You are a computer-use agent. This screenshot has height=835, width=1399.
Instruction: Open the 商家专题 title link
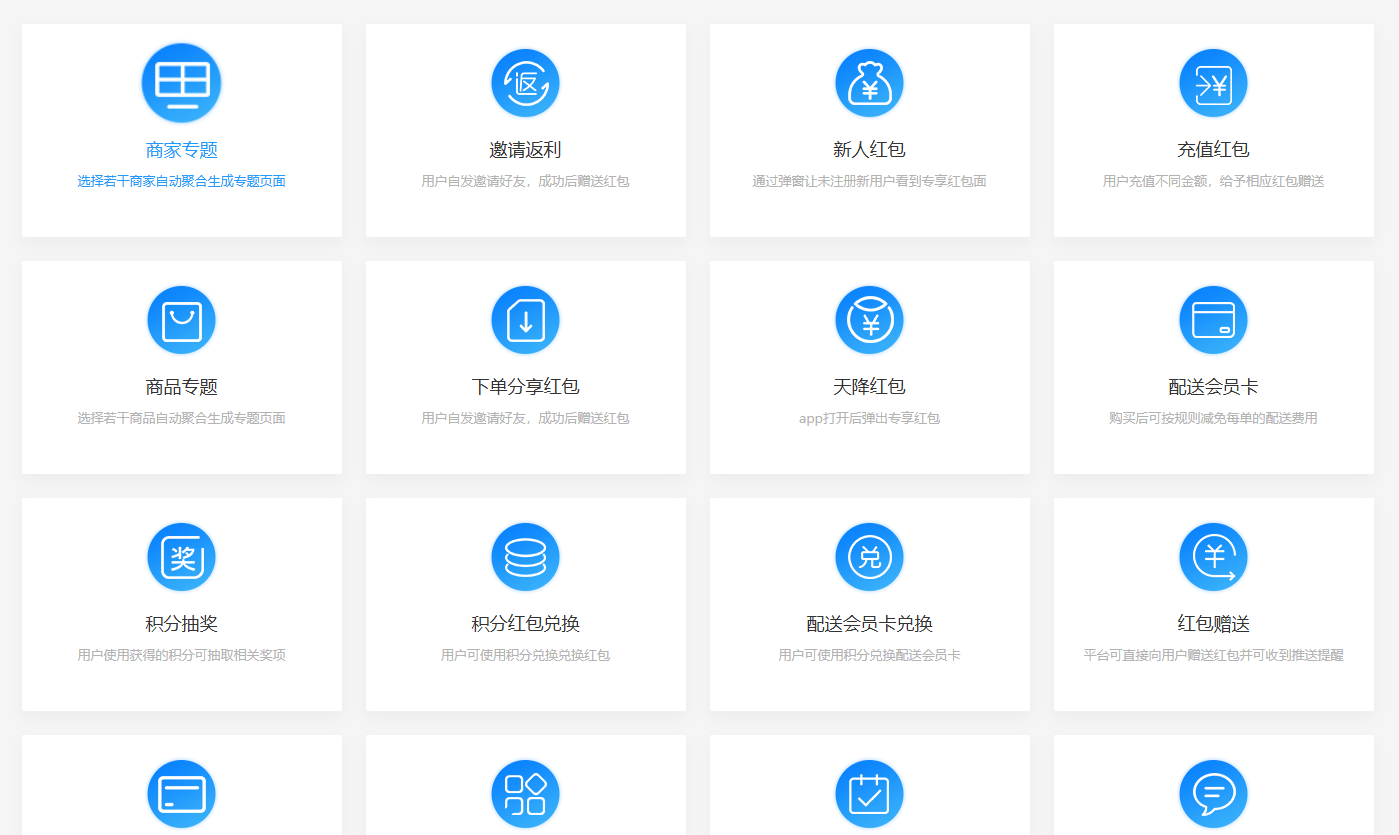181,150
